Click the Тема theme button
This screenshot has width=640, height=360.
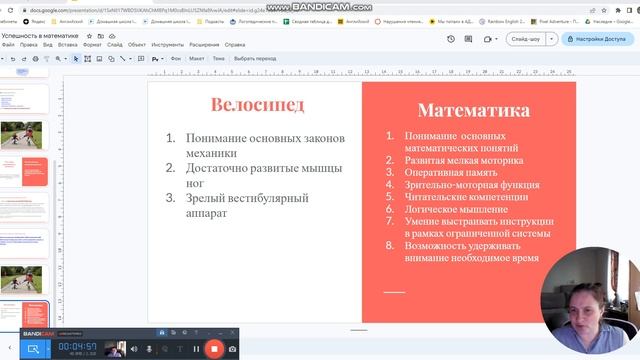coord(218,59)
